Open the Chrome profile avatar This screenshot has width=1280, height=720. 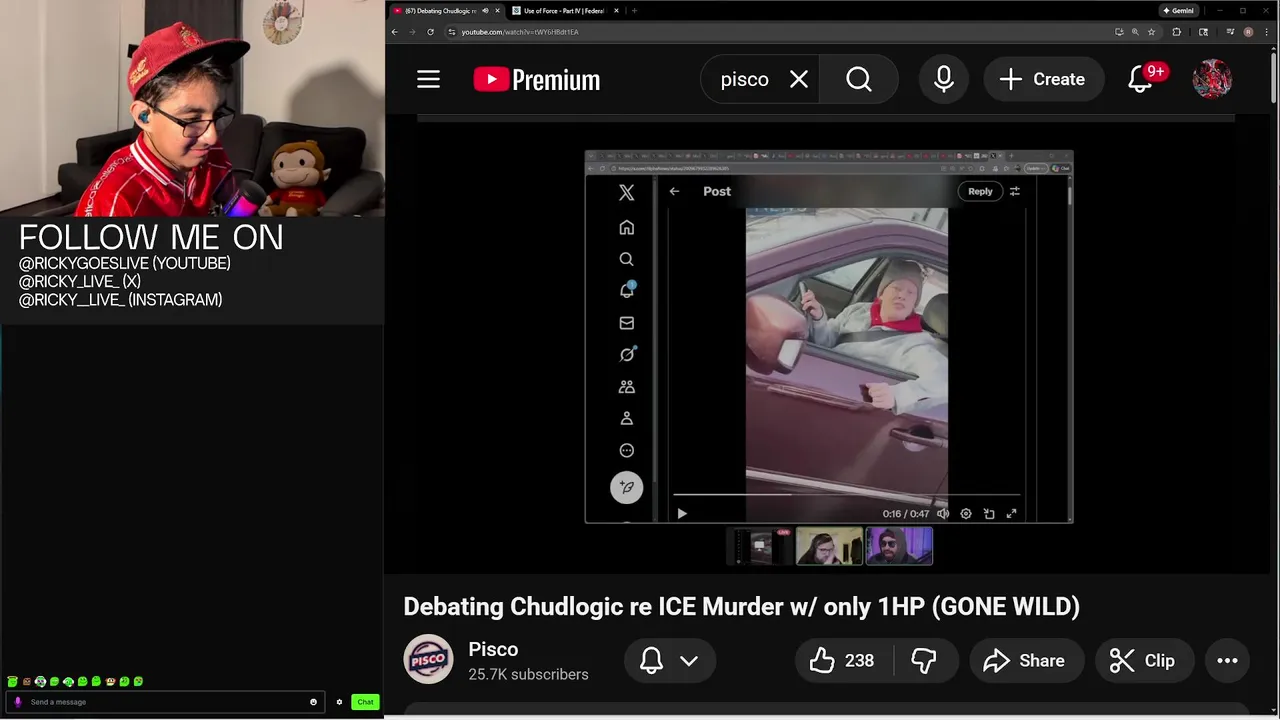coord(1248,32)
